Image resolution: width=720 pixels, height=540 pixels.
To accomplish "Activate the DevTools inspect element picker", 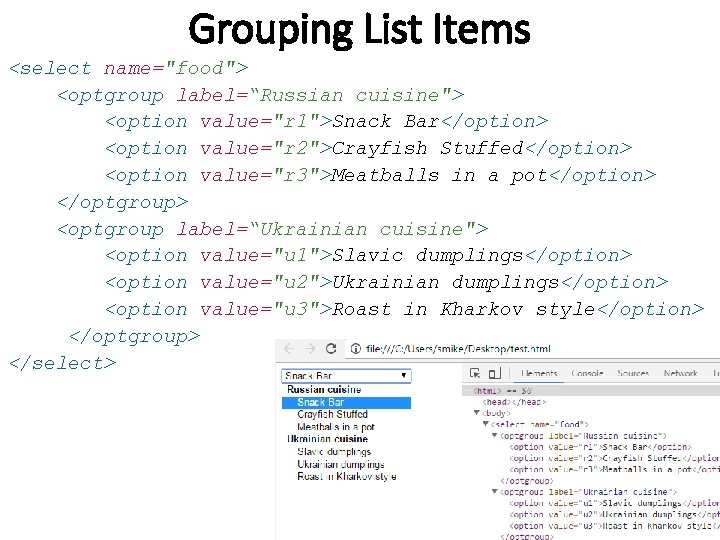I will pos(475,373).
